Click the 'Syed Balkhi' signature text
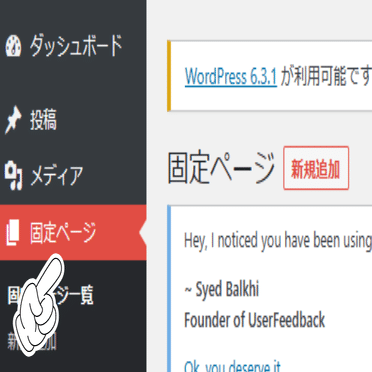Viewport: 372px width, 372px height. pyautogui.click(x=227, y=289)
